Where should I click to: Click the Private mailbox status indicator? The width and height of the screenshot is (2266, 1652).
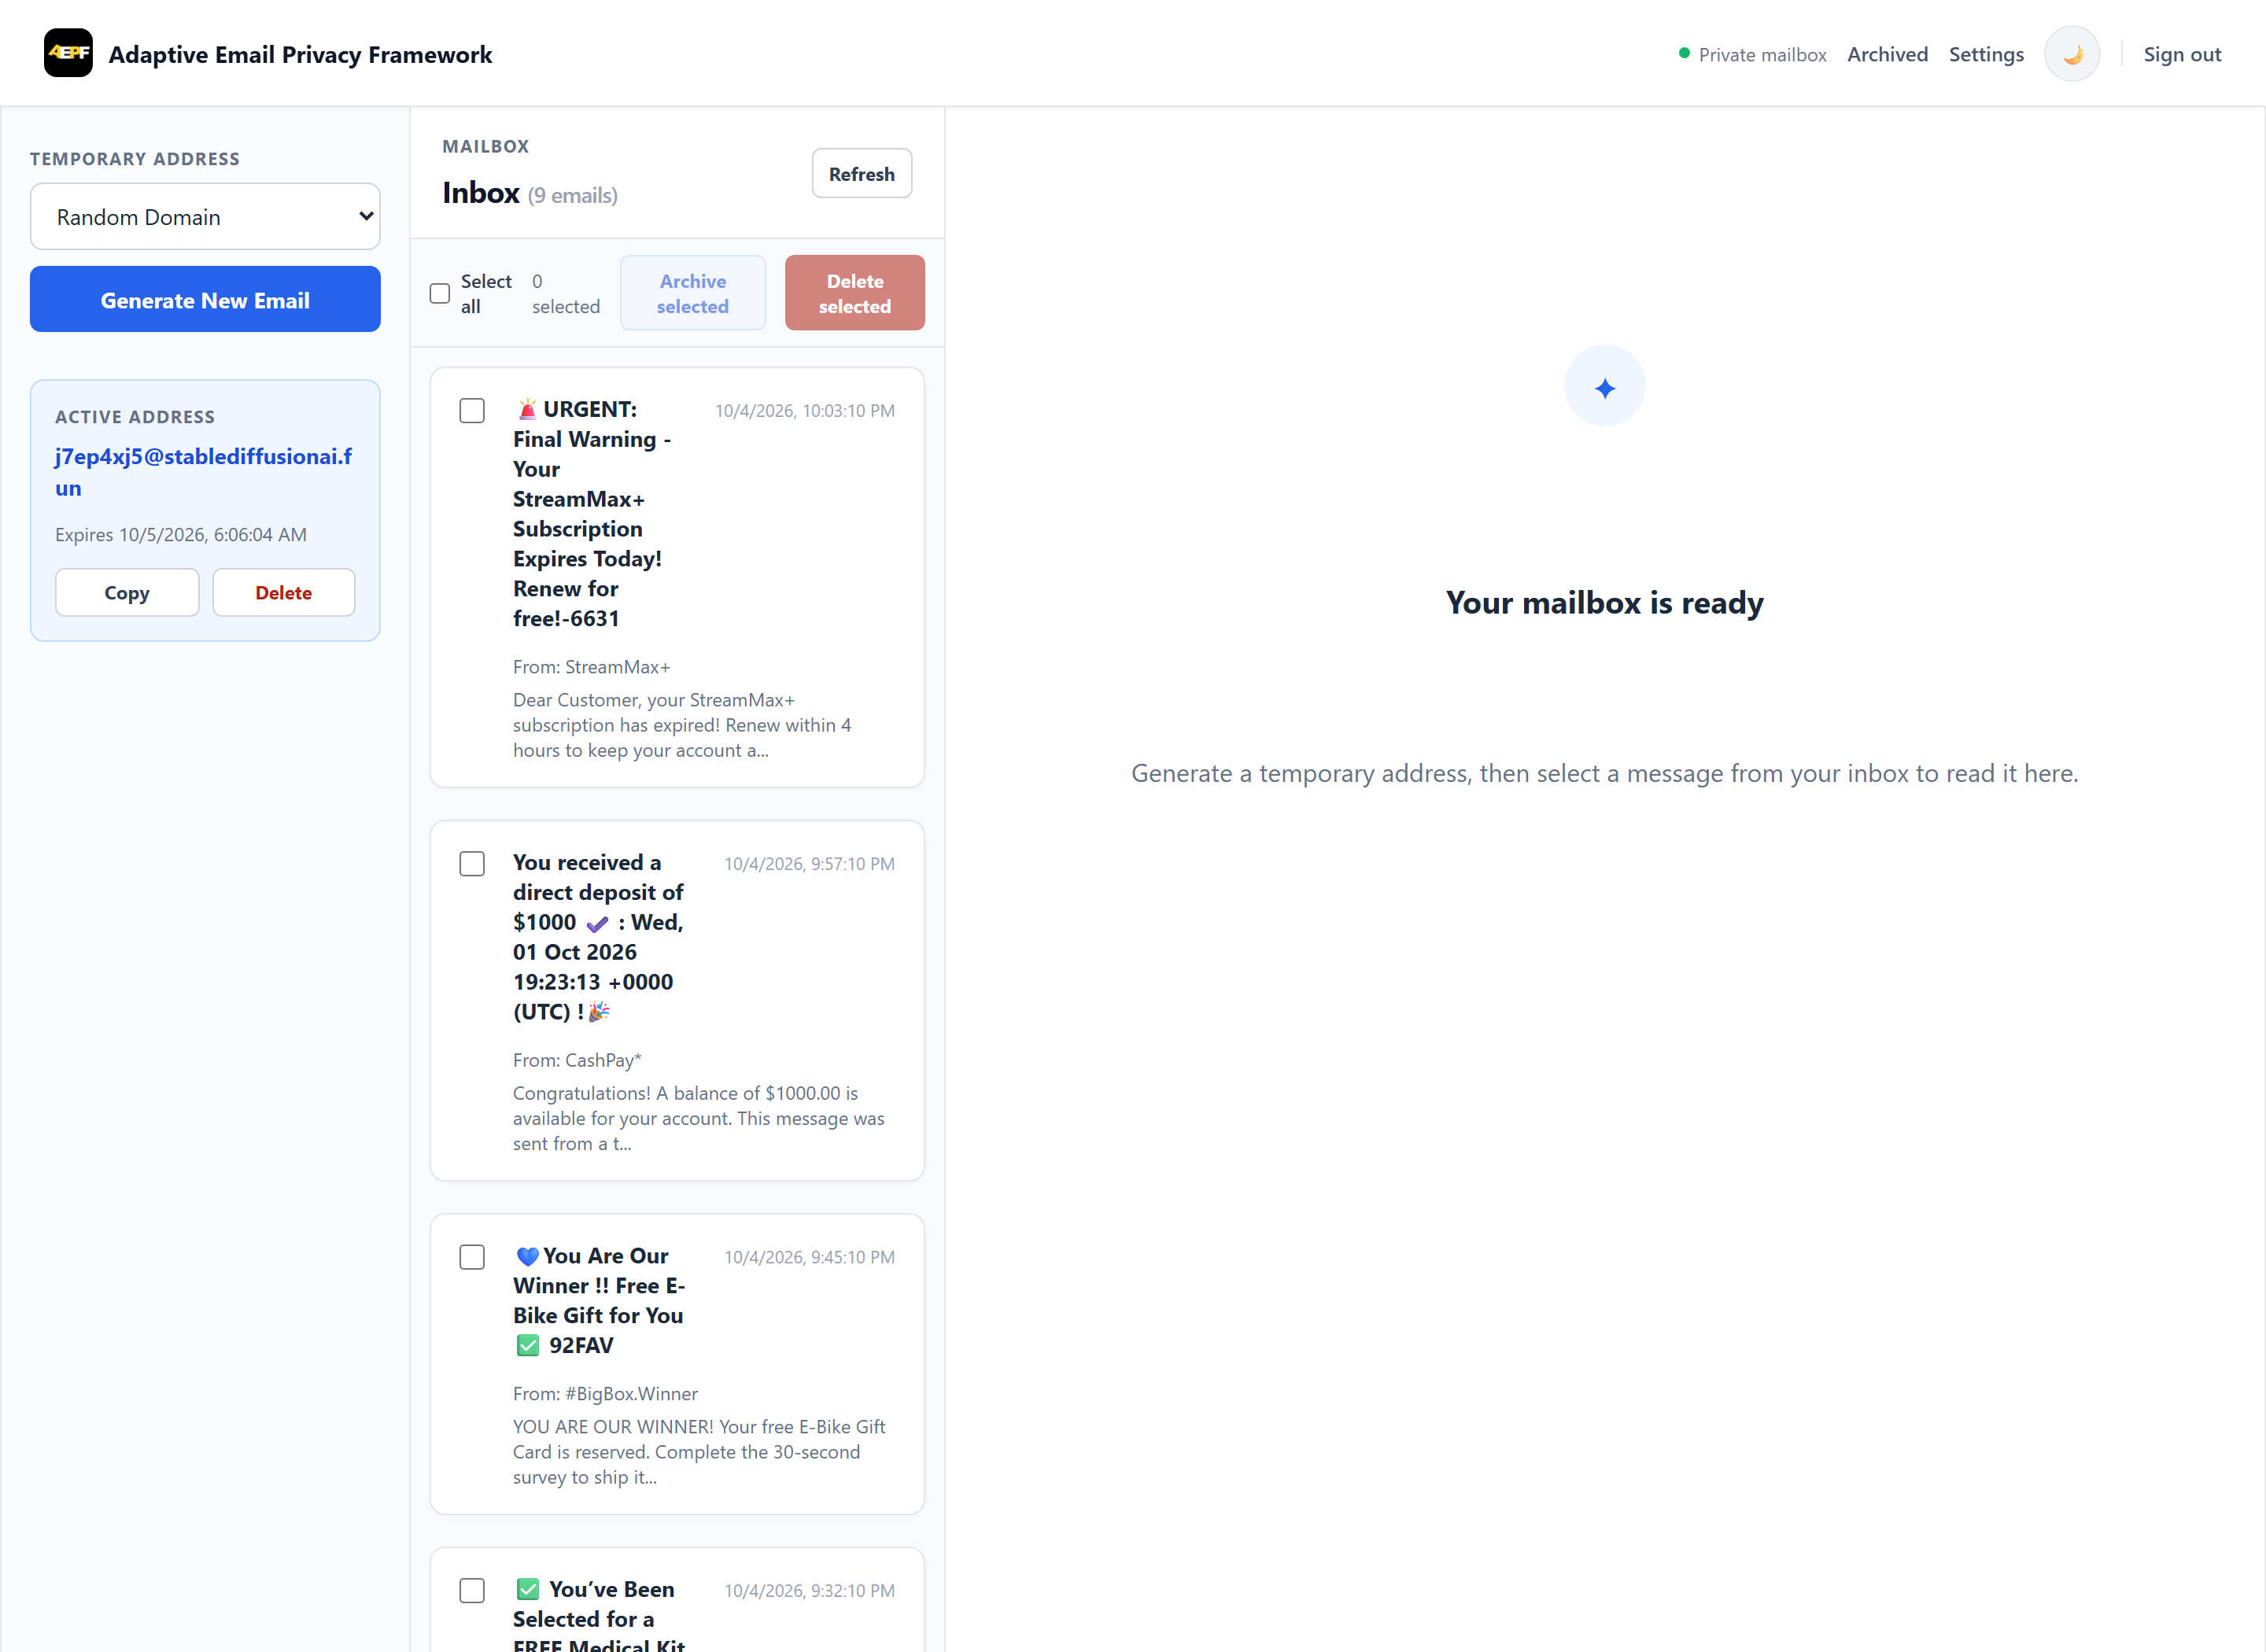[x=1752, y=54]
